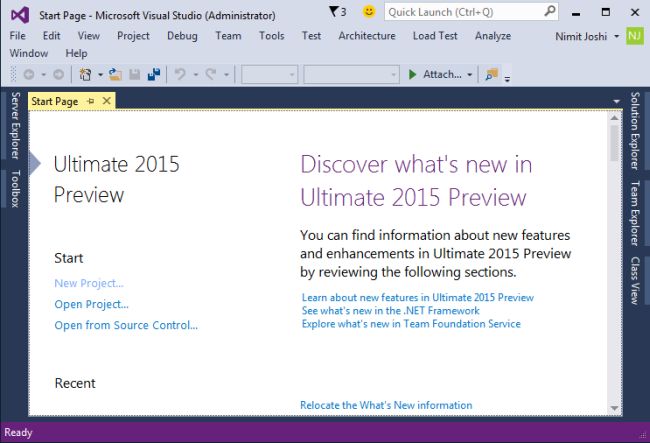Click See what's new in .NET Framework
This screenshot has height=443, width=650.
tap(390, 310)
